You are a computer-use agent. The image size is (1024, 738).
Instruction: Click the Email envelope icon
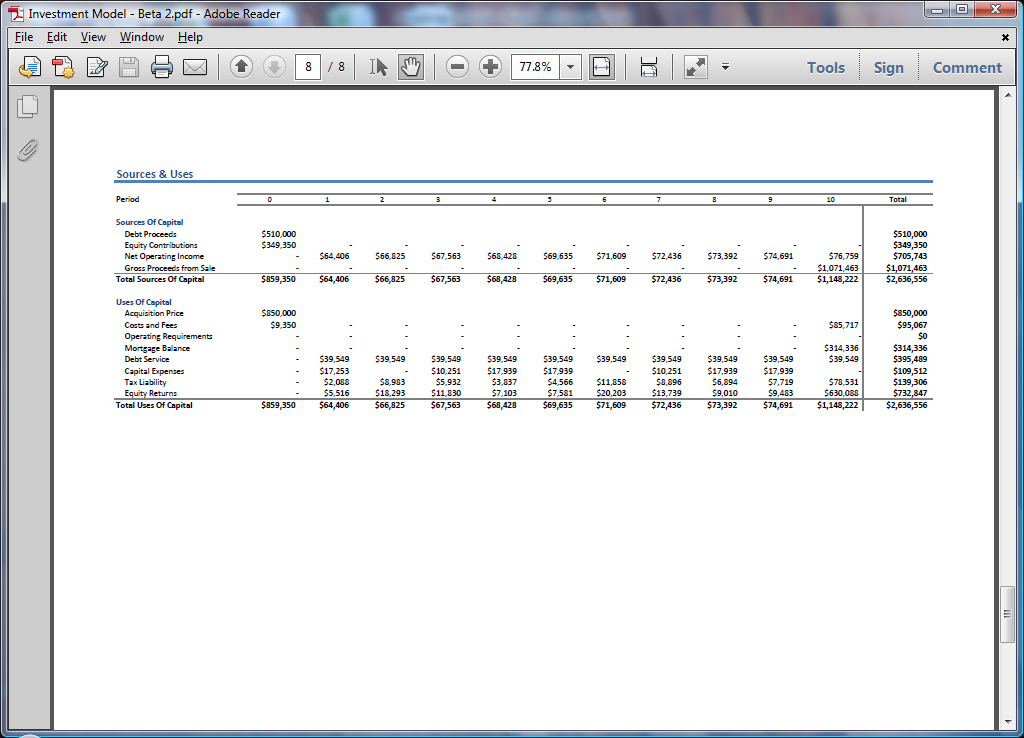pos(195,67)
